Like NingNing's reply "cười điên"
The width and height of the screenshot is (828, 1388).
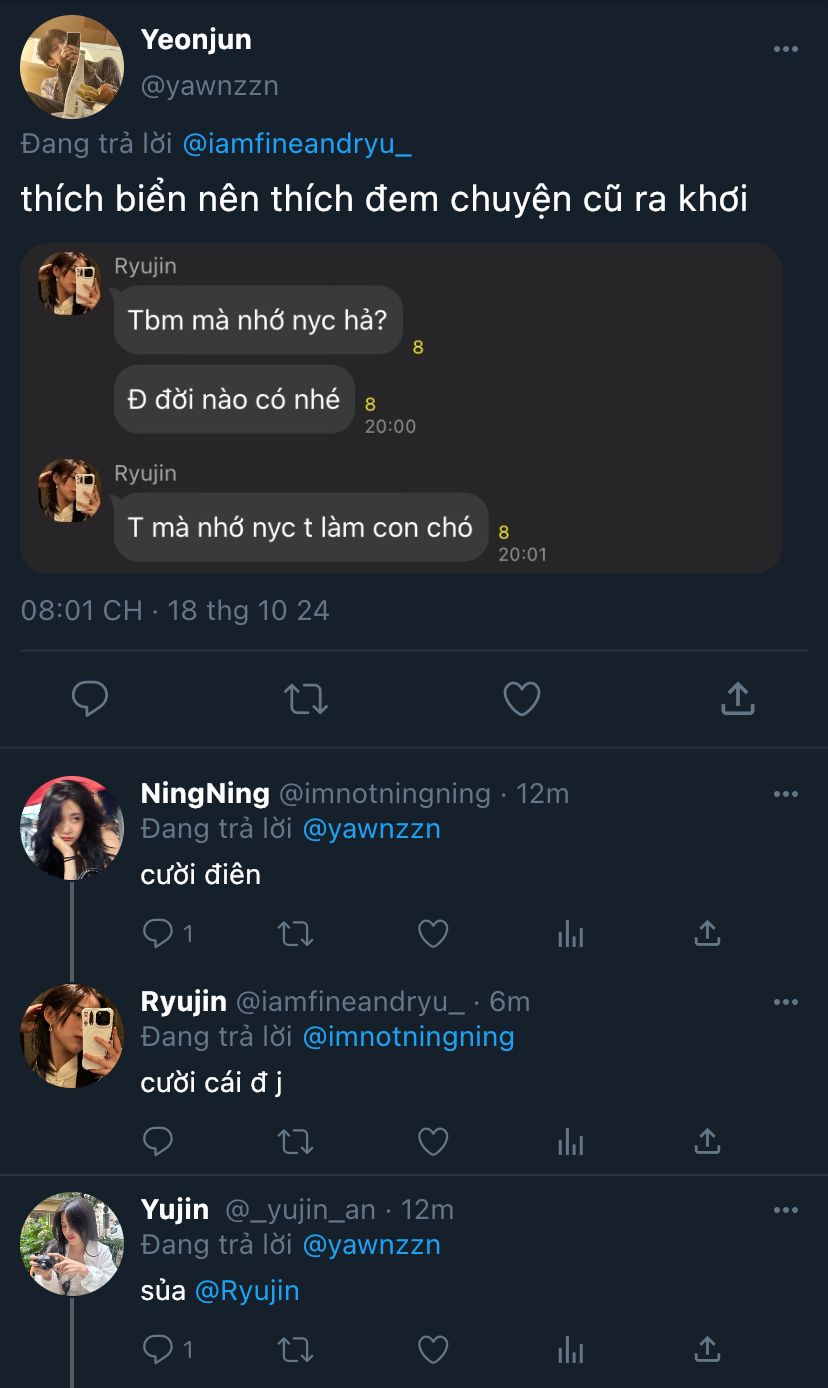click(432, 934)
